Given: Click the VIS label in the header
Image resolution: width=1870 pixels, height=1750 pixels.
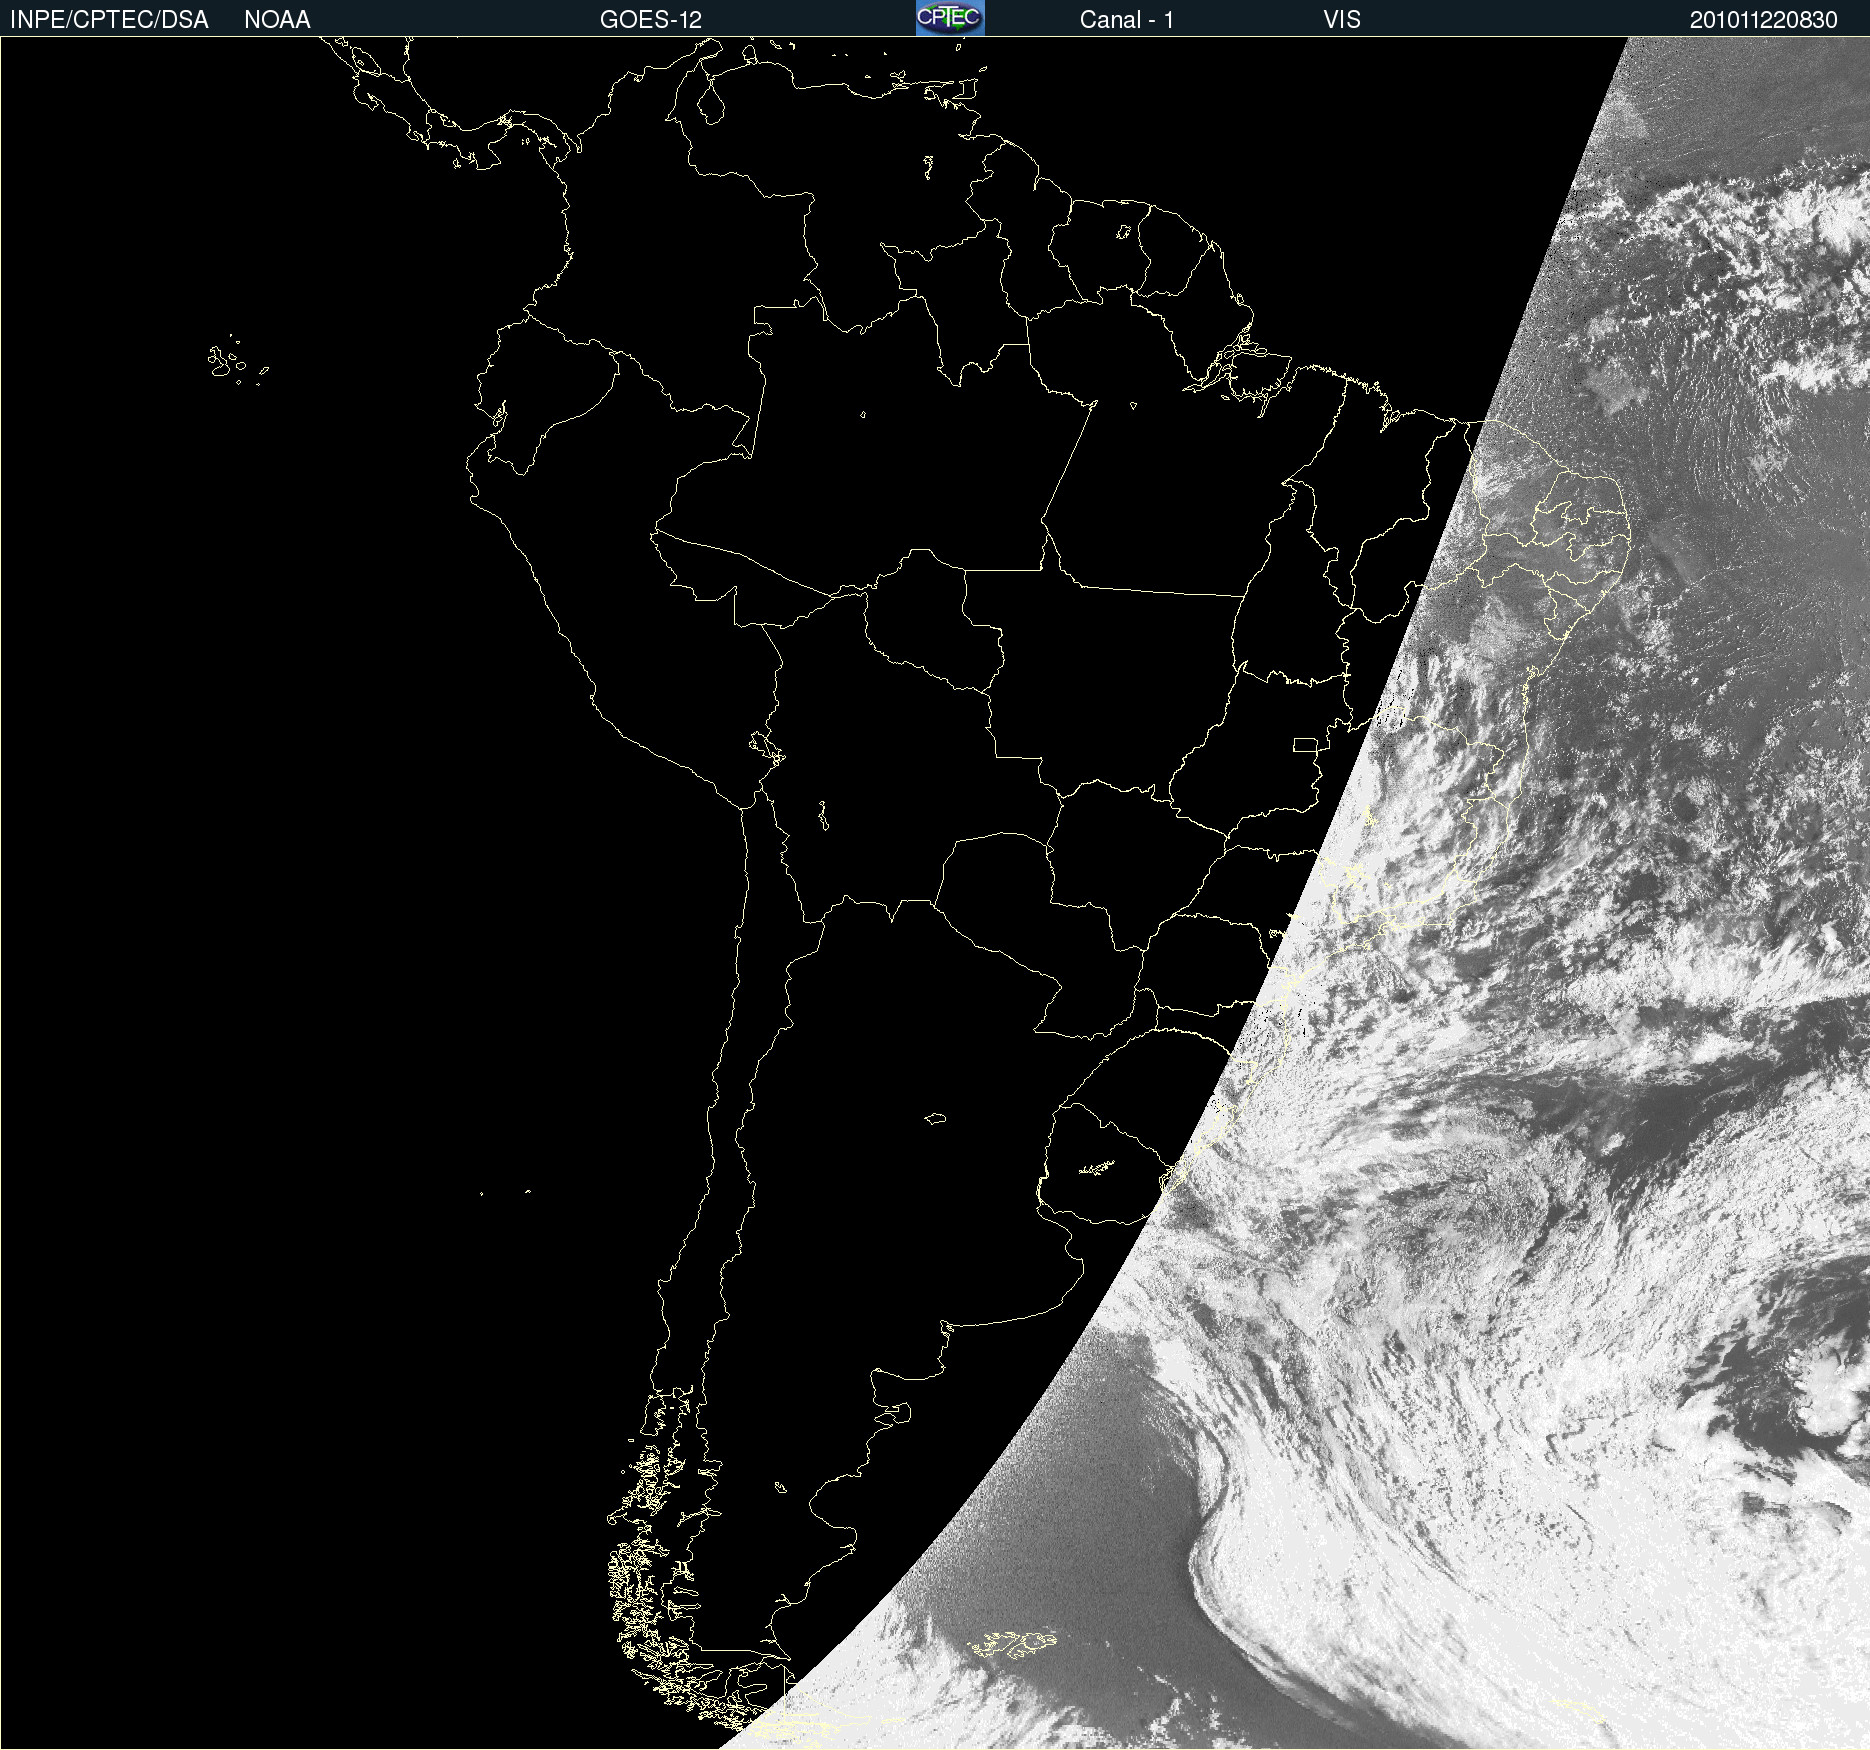Looking at the screenshot, I should 1341,20.
